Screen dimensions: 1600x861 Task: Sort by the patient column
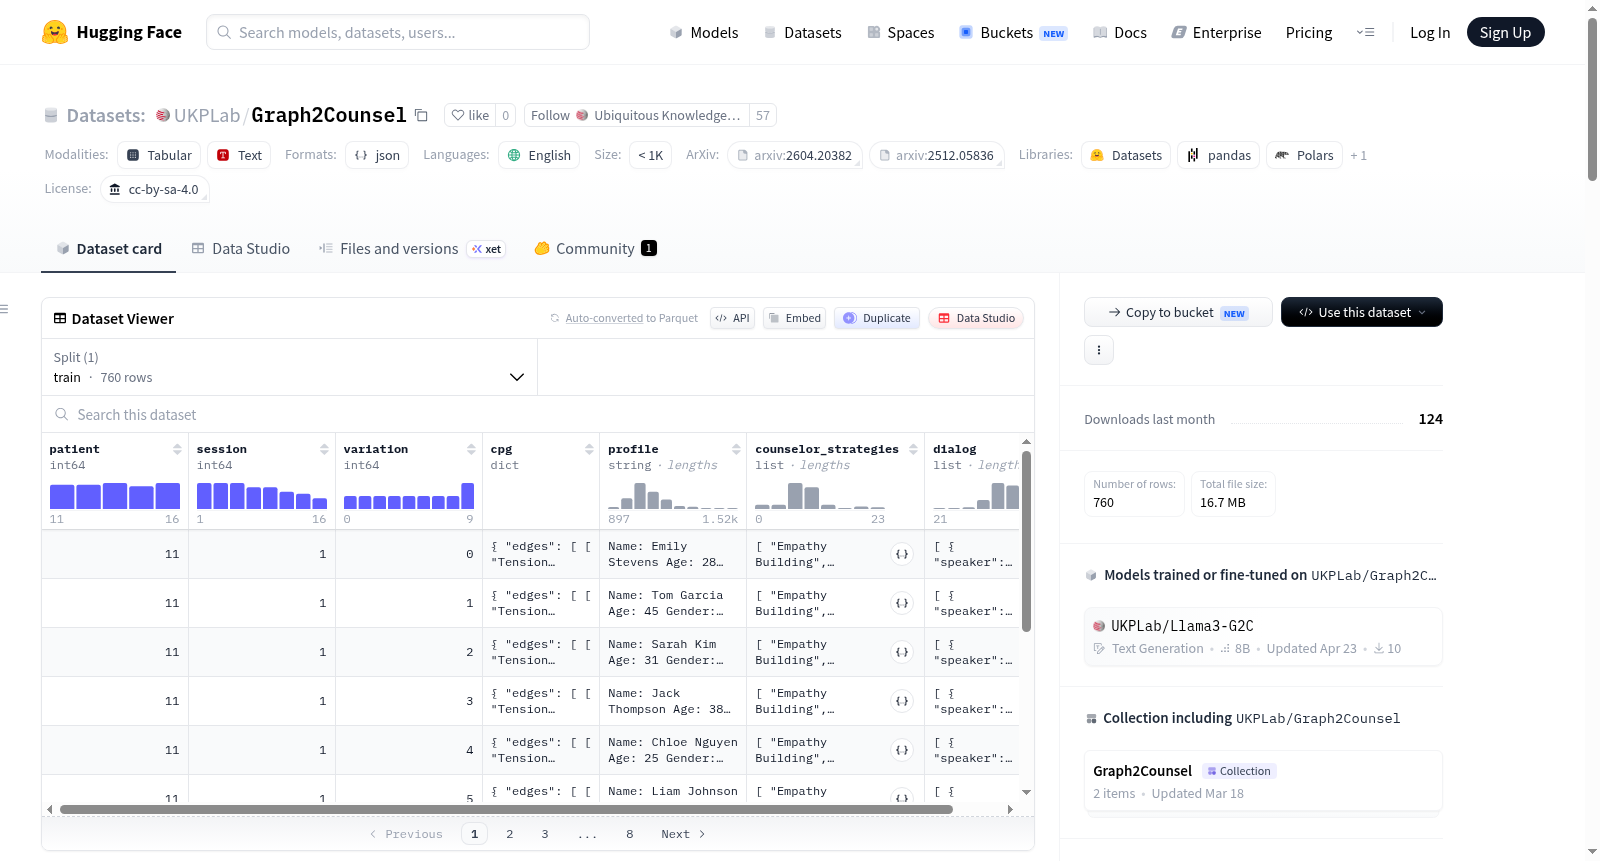[177, 449]
